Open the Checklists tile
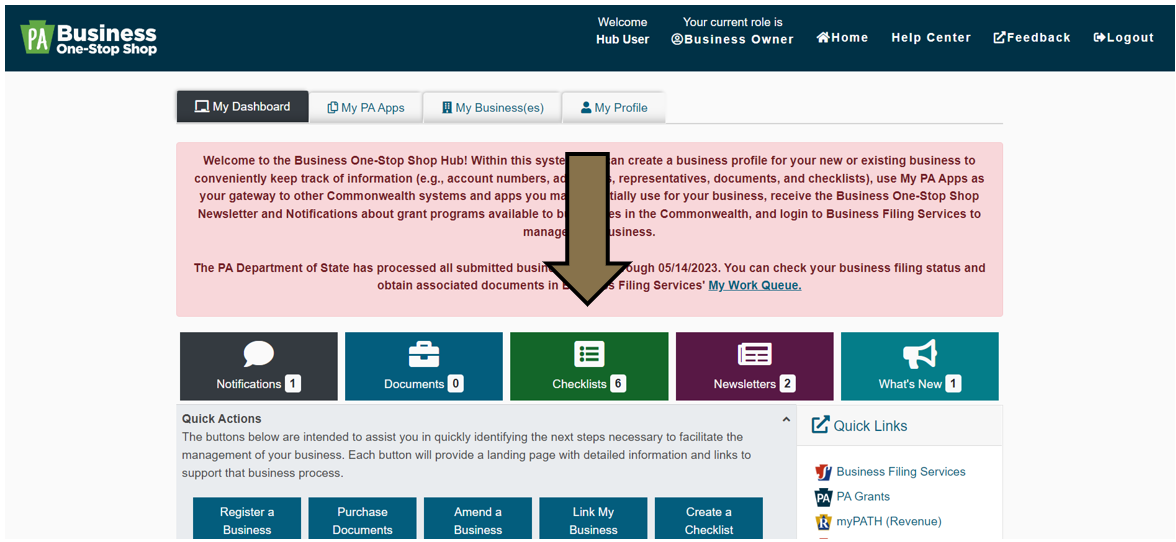The image size is (1176, 542). (x=589, y=366)
